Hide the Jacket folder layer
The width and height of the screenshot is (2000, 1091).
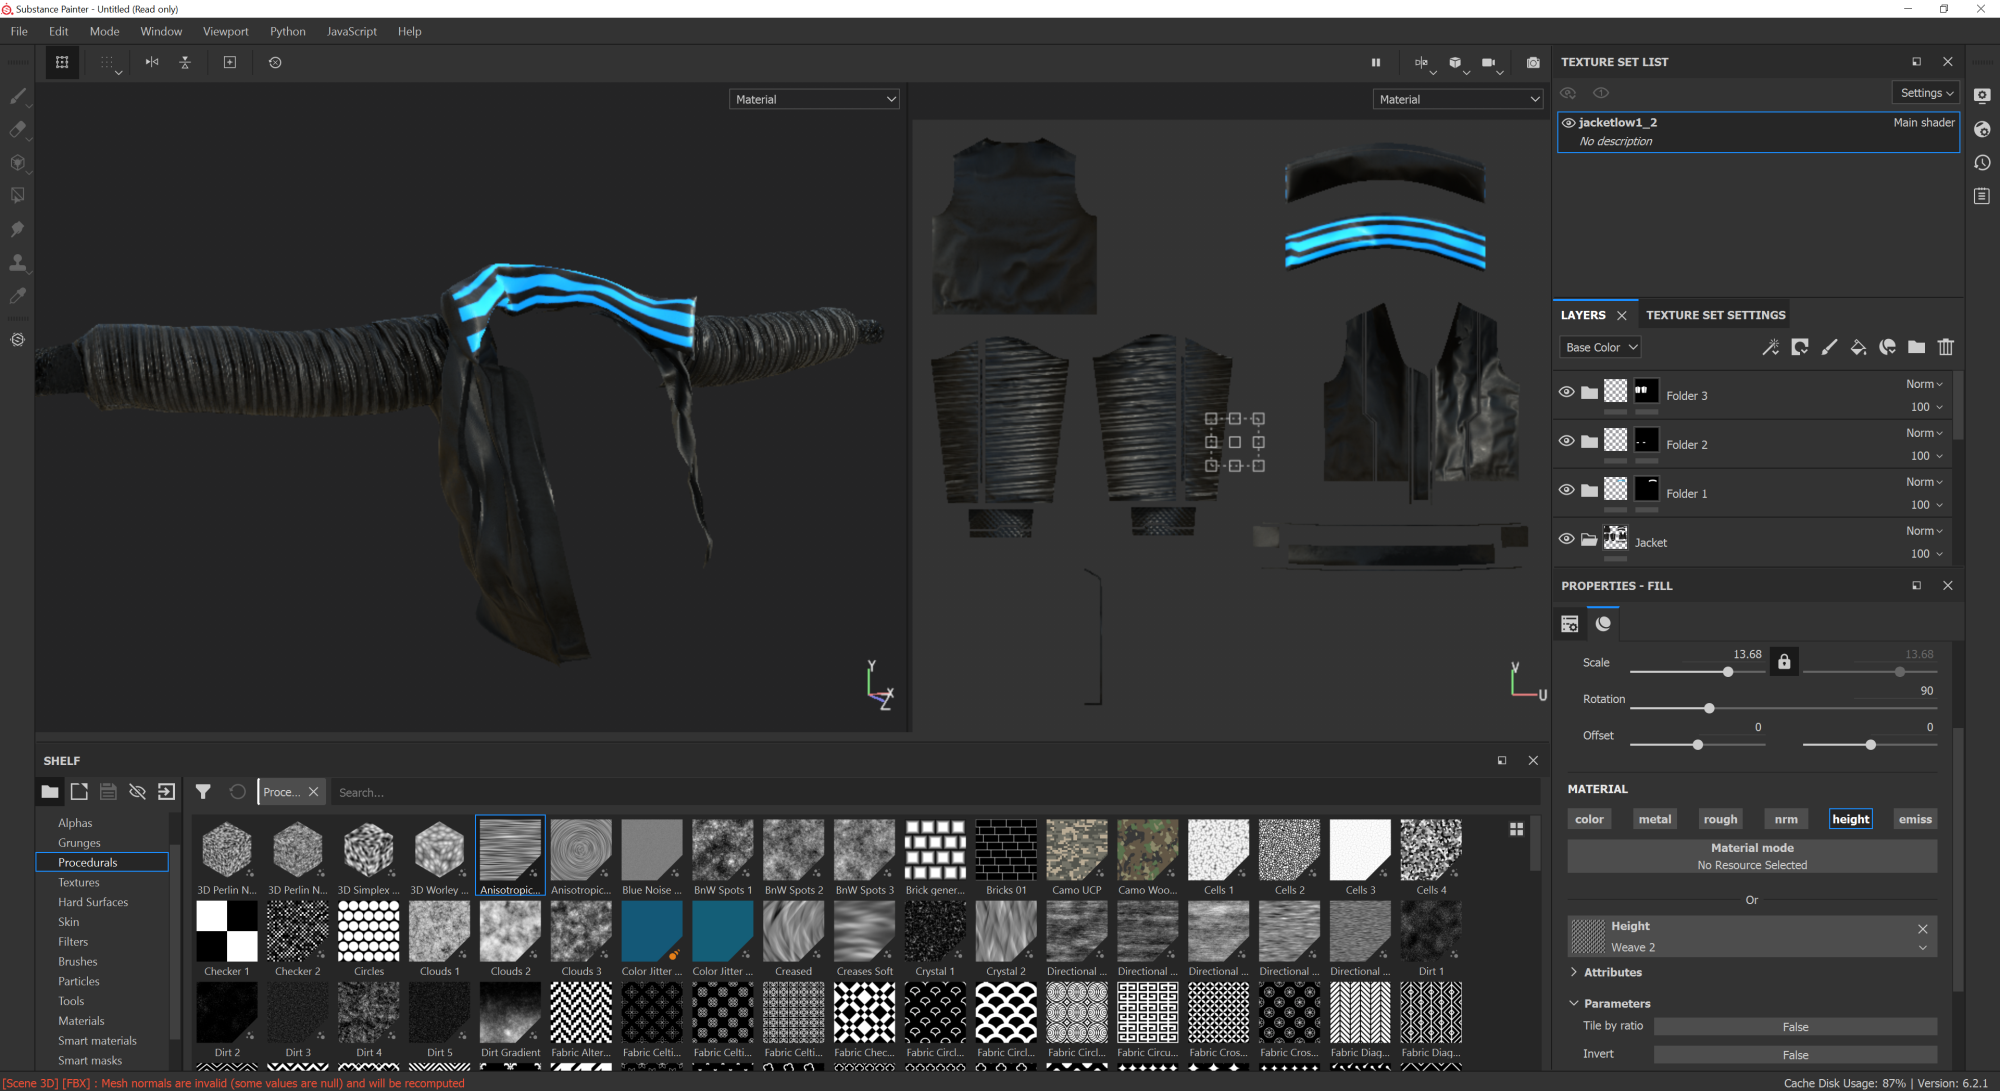tap(1567, 539)
